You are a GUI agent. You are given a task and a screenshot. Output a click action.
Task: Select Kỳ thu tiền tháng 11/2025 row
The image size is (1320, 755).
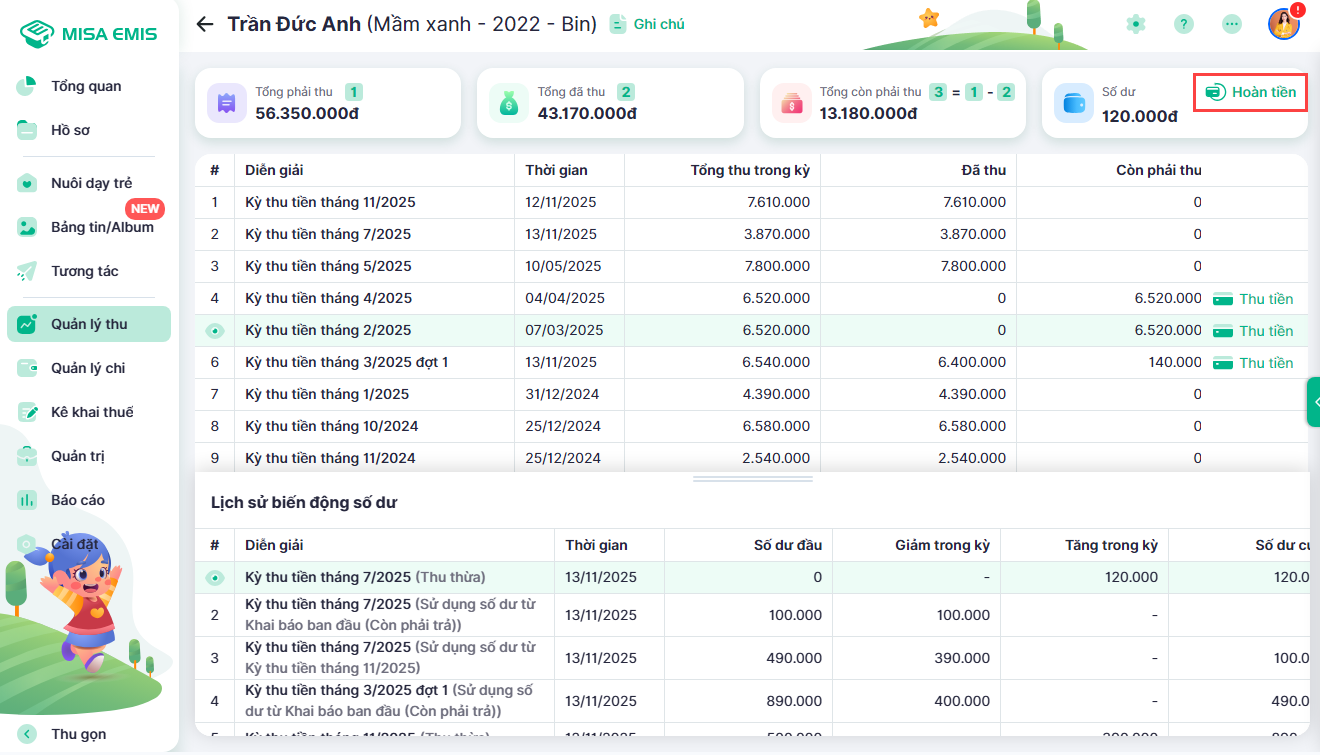(330, 203)
